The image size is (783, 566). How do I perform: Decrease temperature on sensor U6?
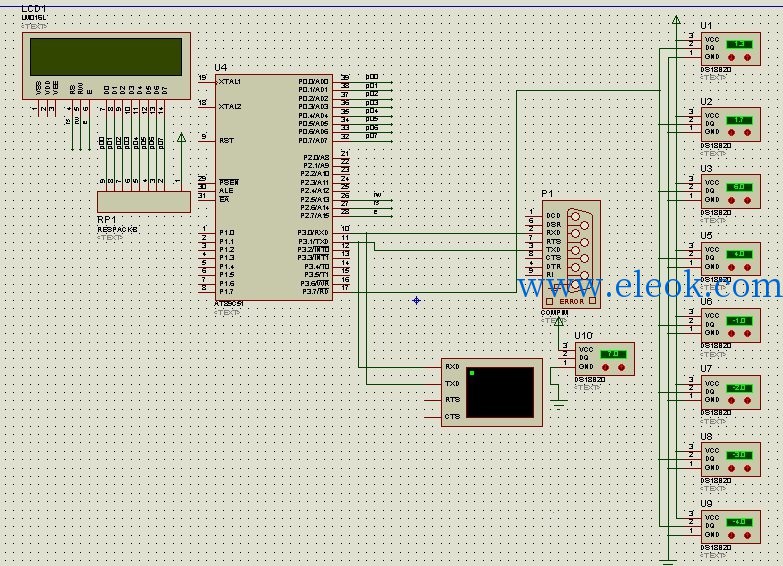click(x=732, y=333)
